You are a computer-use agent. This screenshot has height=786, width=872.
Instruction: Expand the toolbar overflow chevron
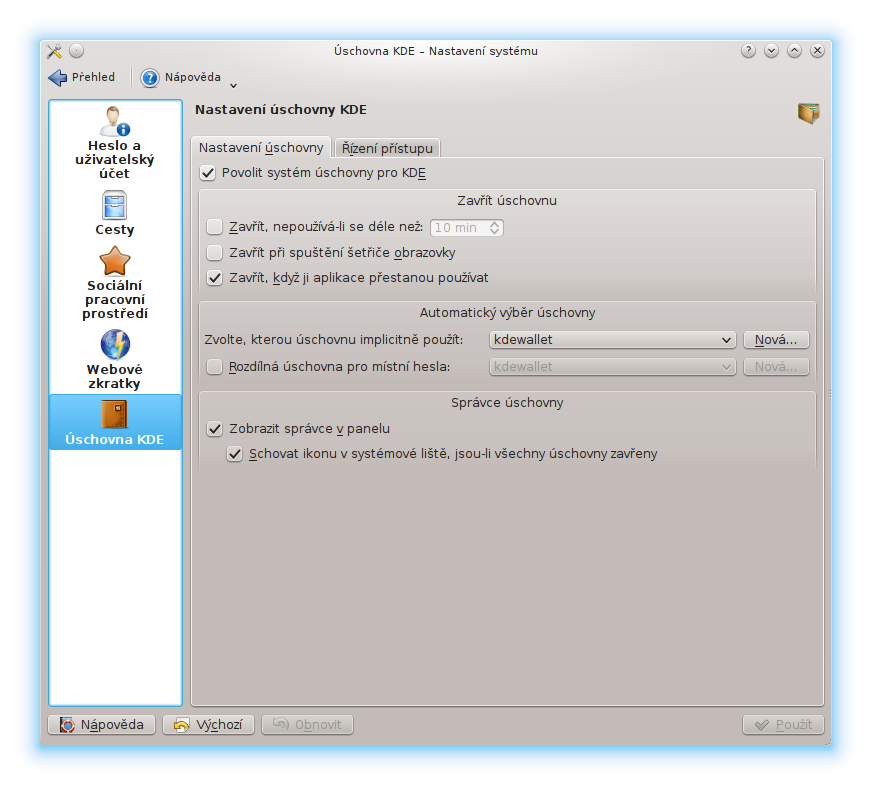234,86
